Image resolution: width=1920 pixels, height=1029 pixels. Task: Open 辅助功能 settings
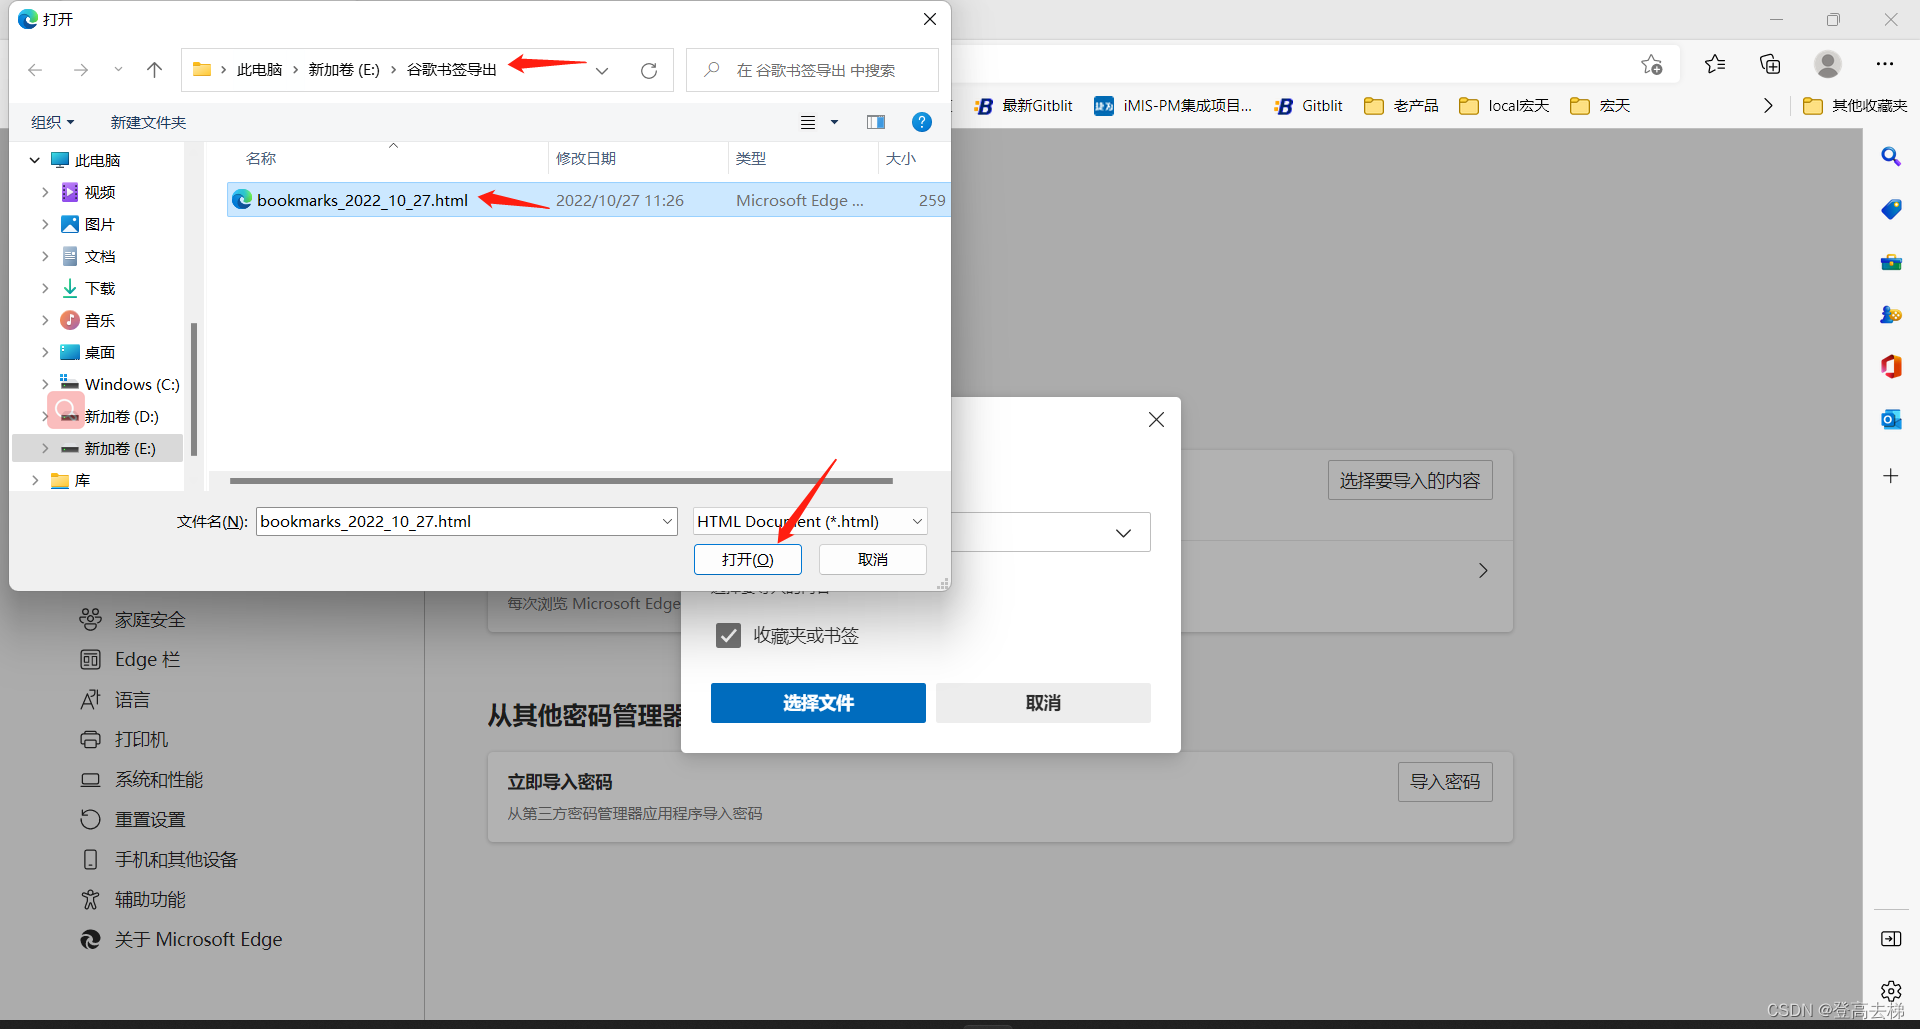click(x=150, y=899)
